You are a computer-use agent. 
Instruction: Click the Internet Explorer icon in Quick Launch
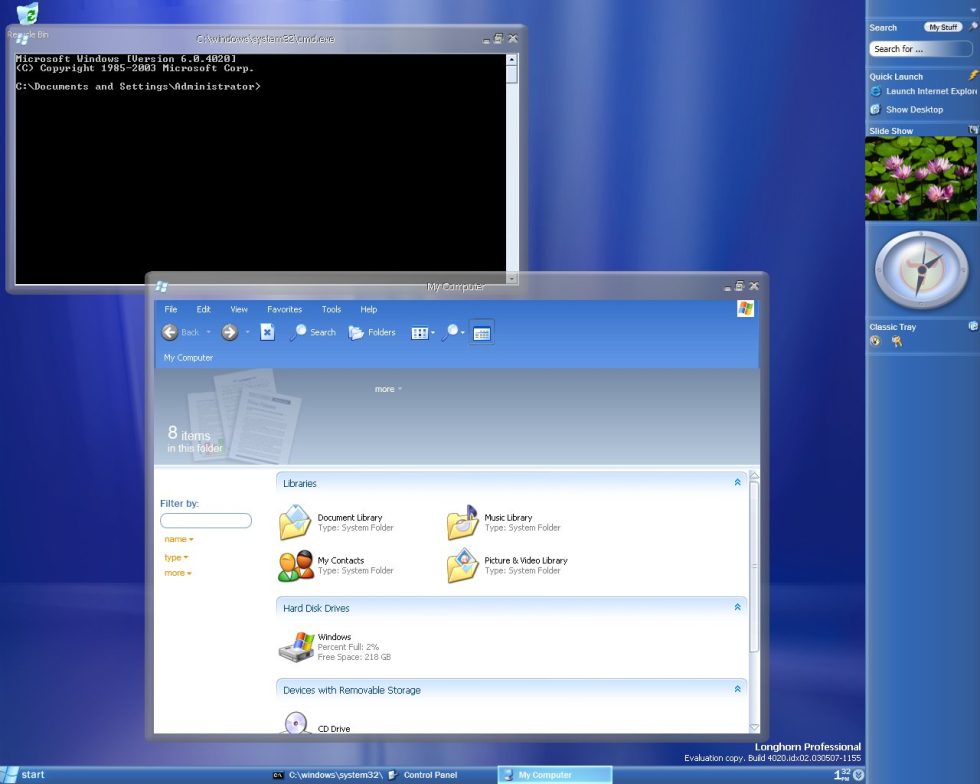[876, 91]
